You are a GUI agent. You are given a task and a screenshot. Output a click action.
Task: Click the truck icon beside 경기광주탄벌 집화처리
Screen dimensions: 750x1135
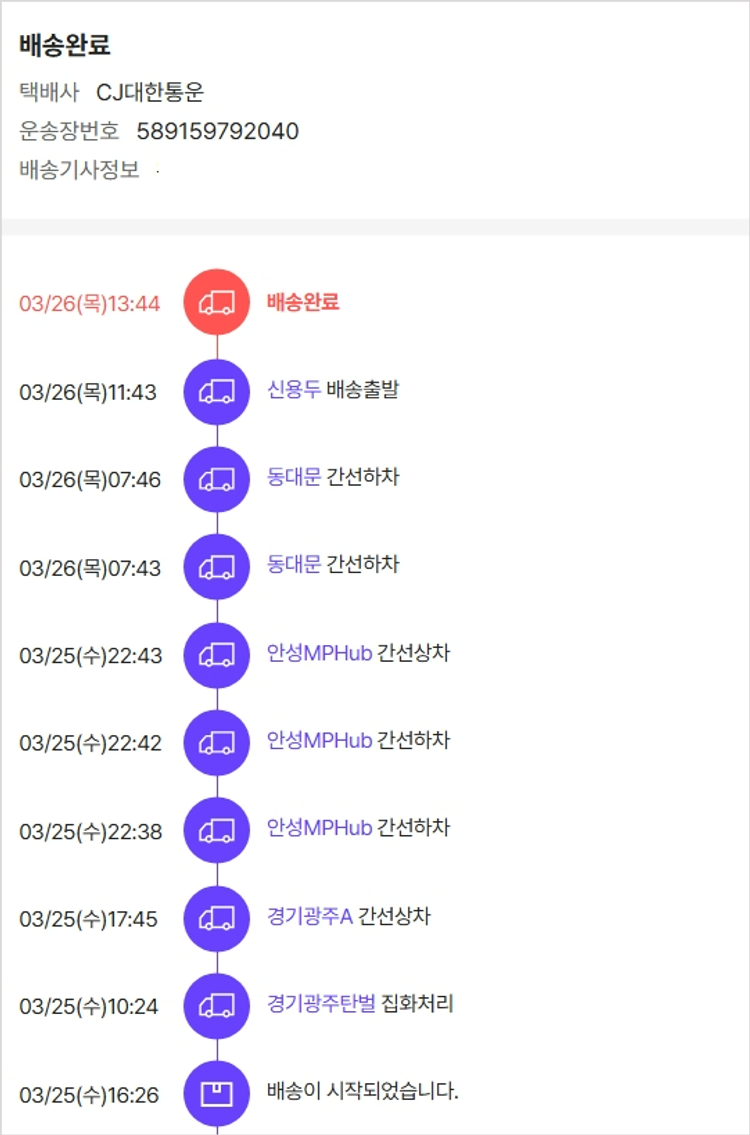coord(216,1006)
